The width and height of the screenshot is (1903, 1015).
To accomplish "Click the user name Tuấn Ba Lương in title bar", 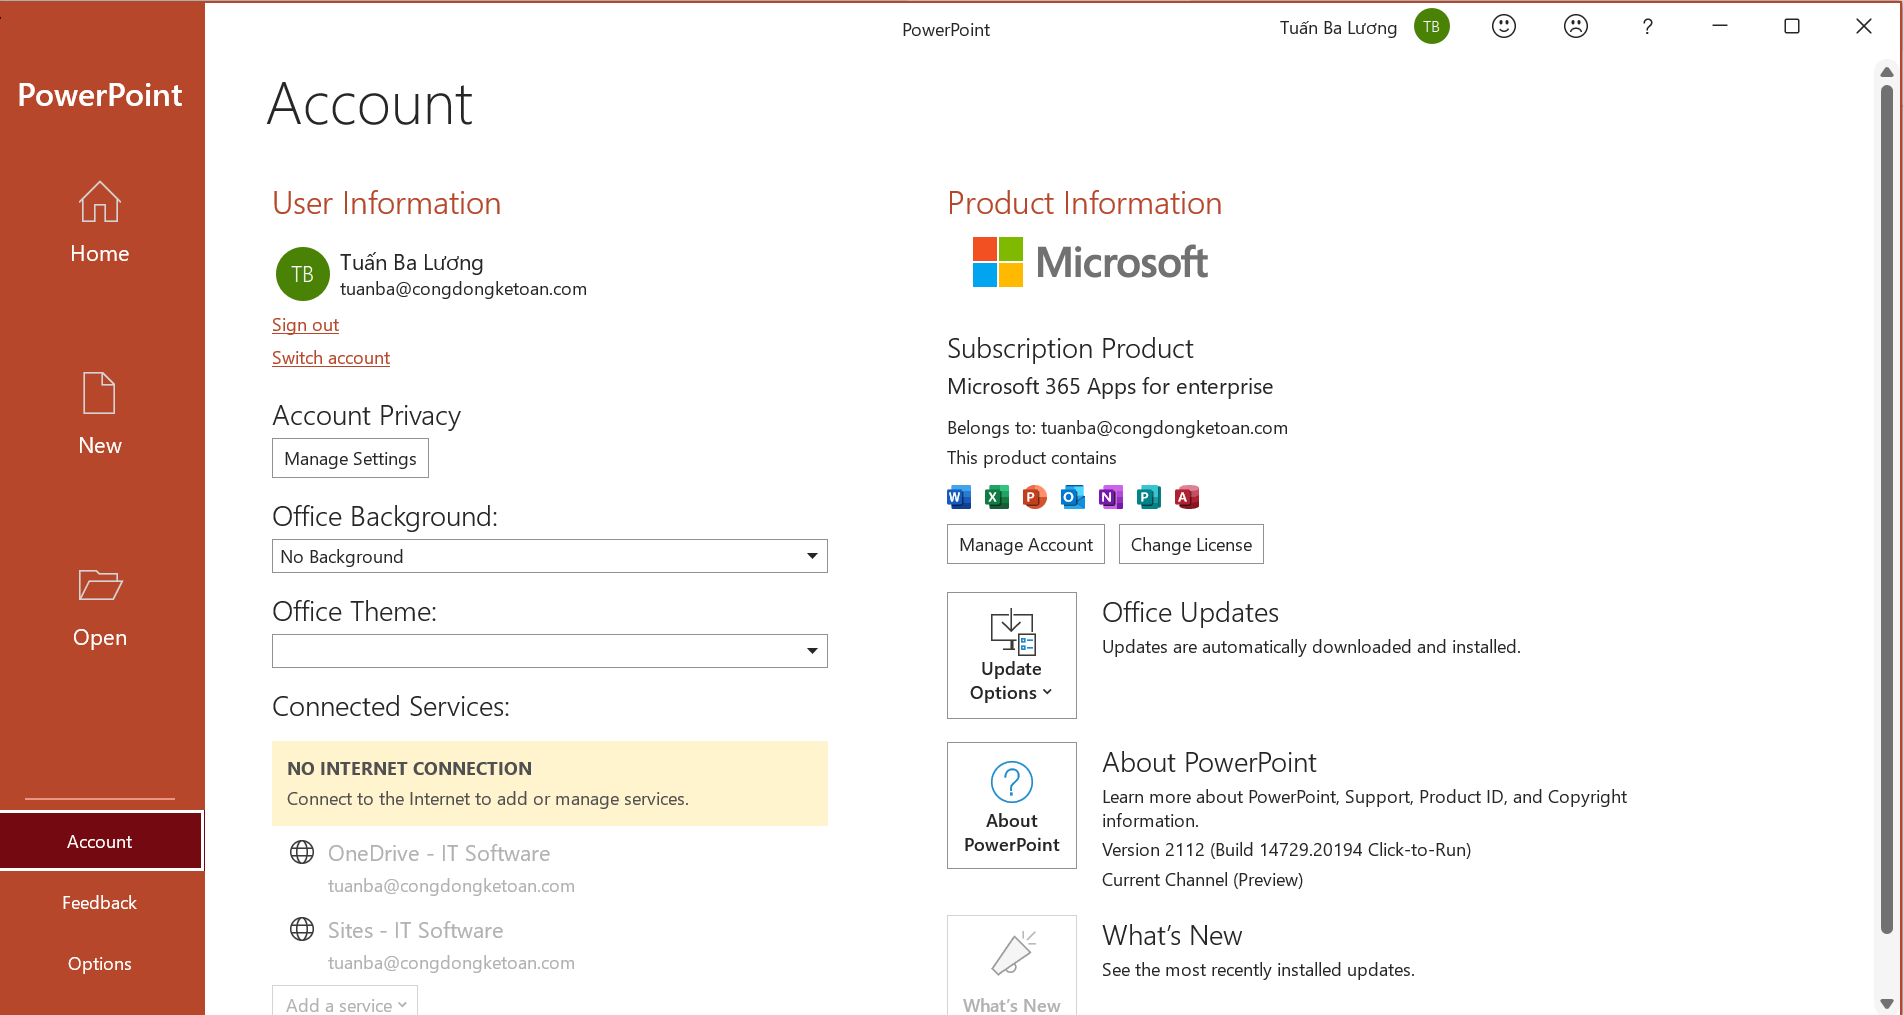I will pos(1338,28).
